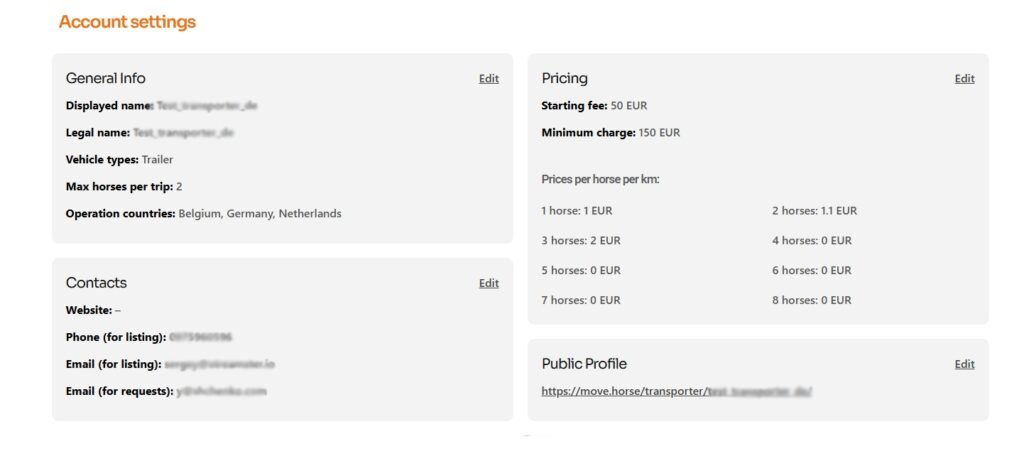Click the 3 horses 2 EUR price
This screenshot has height=456, width=1024.
(x=580, y=241)
